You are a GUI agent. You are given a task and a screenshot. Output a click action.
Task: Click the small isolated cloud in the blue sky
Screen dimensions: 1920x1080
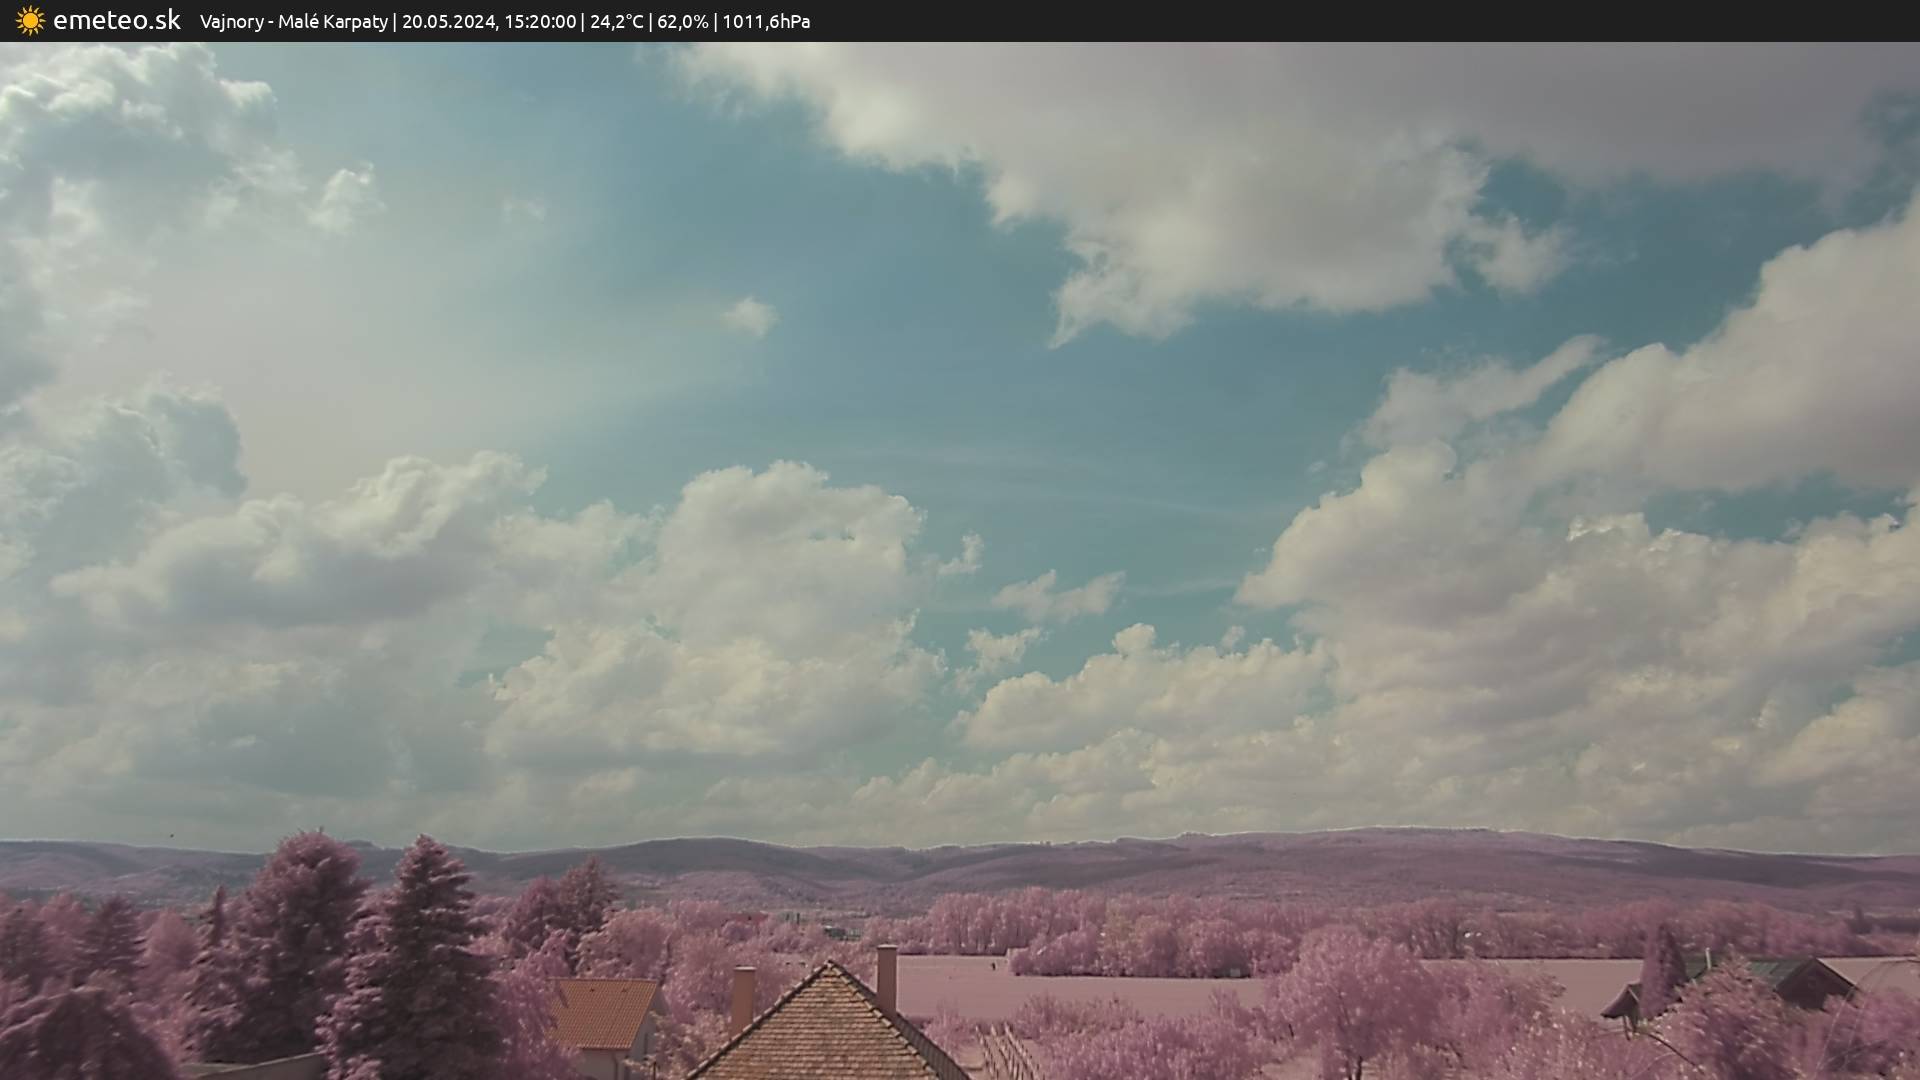[750, 316]
